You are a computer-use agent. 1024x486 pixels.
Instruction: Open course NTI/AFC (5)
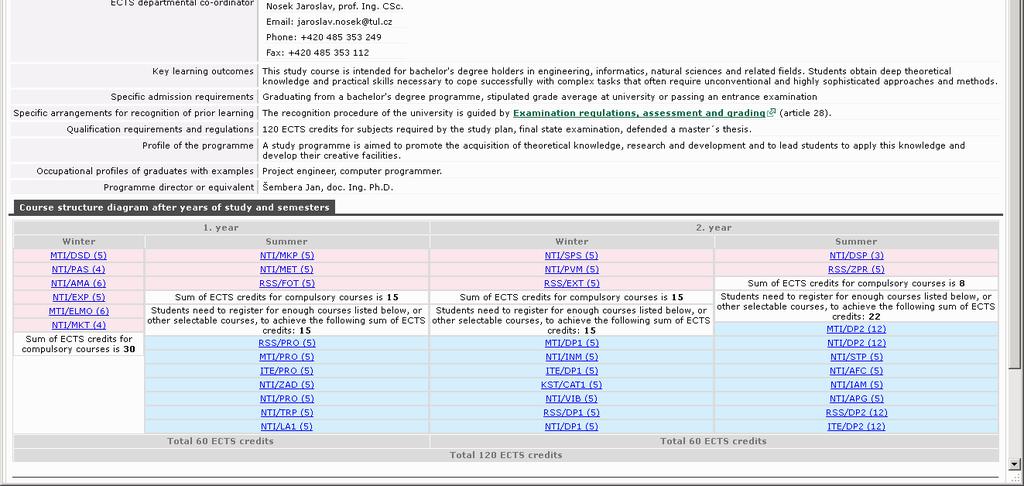click(856, 370)
